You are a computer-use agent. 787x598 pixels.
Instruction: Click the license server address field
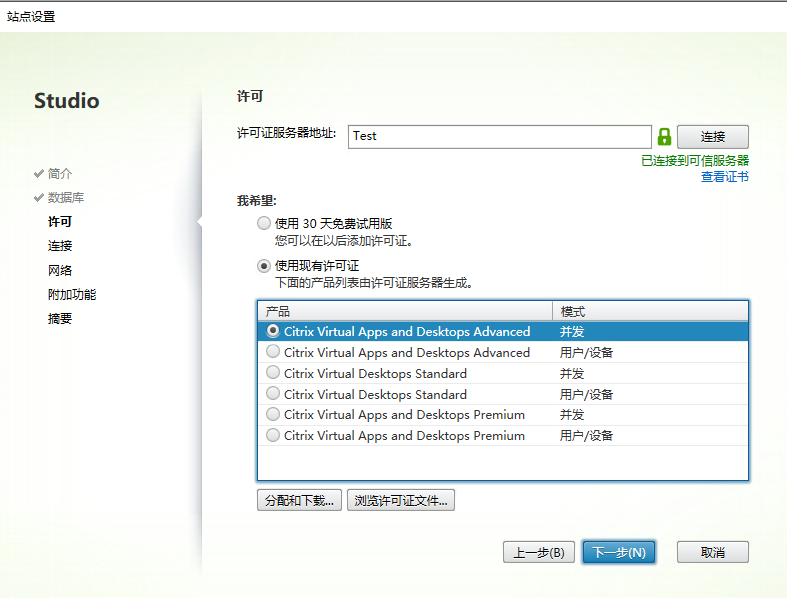click(500, 136)
